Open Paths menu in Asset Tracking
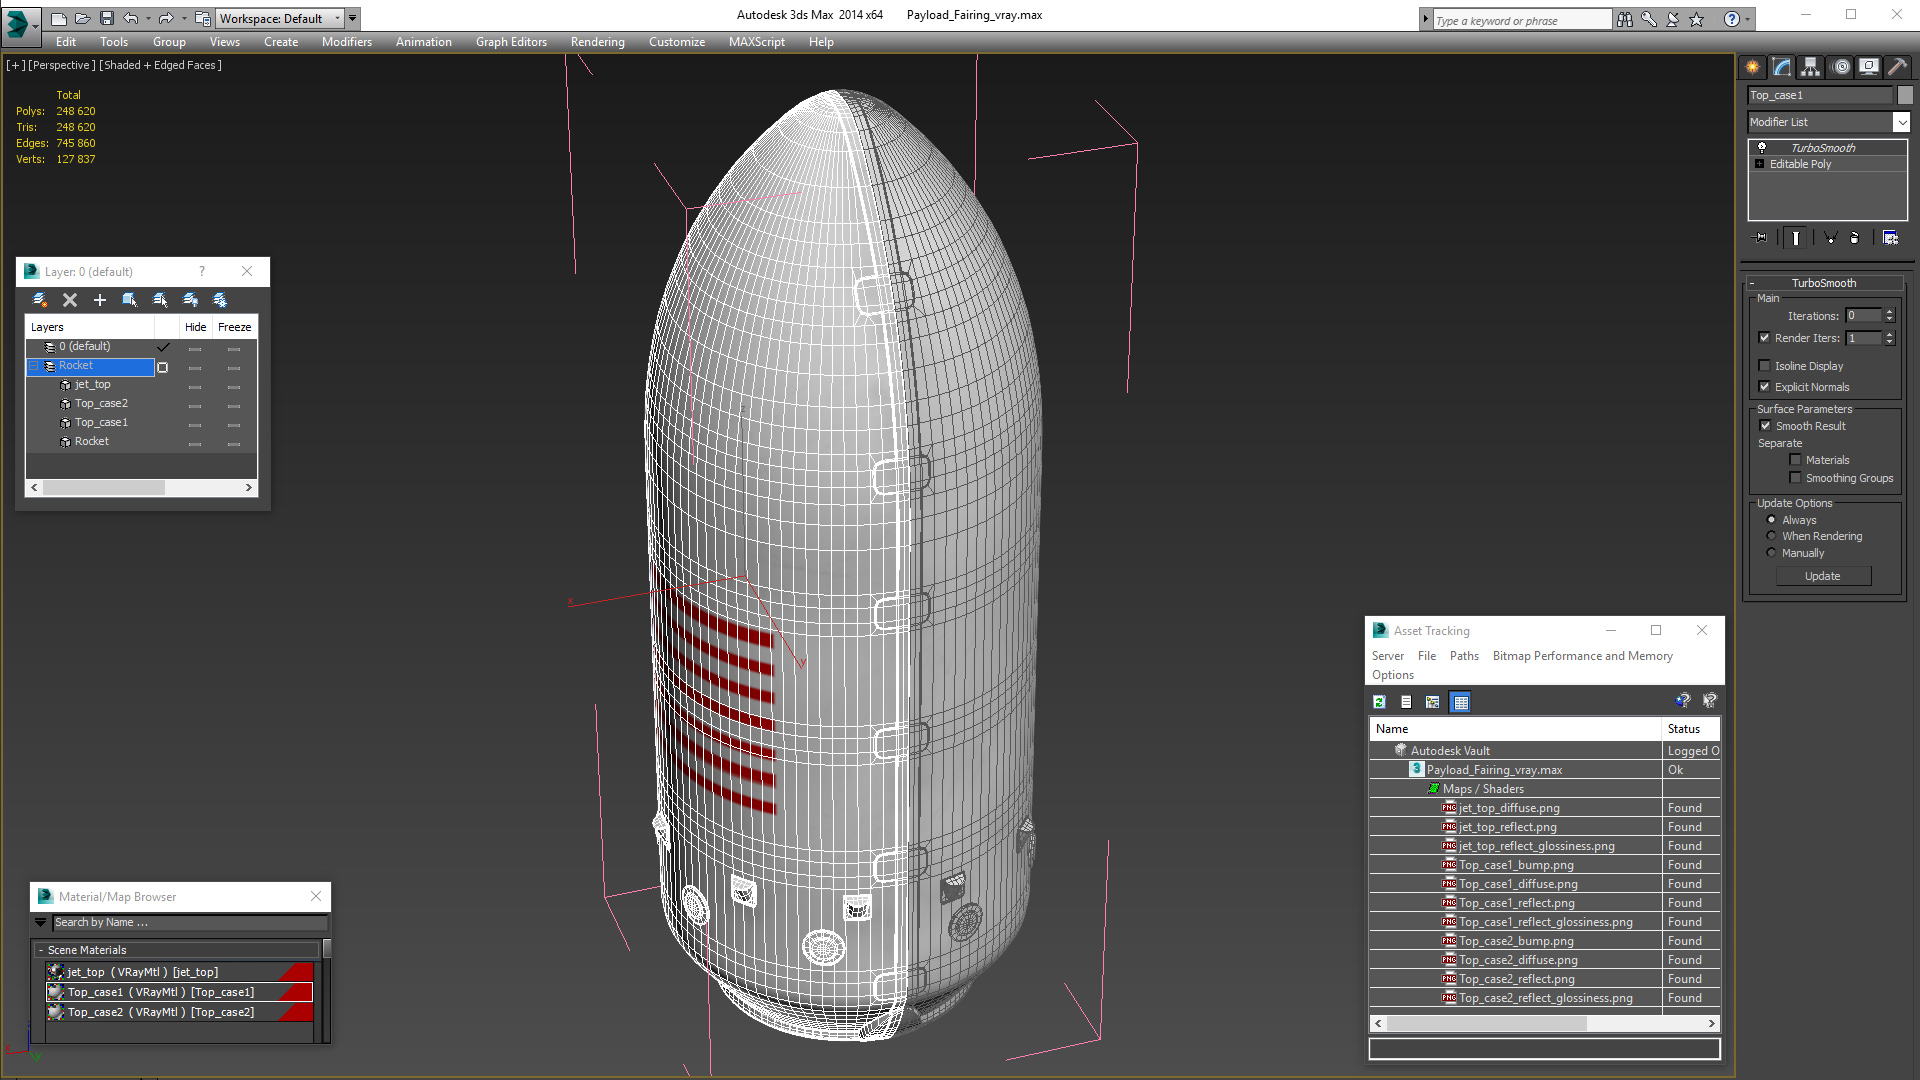Screen dimensions: 1920x1080 pos(1464,656)
